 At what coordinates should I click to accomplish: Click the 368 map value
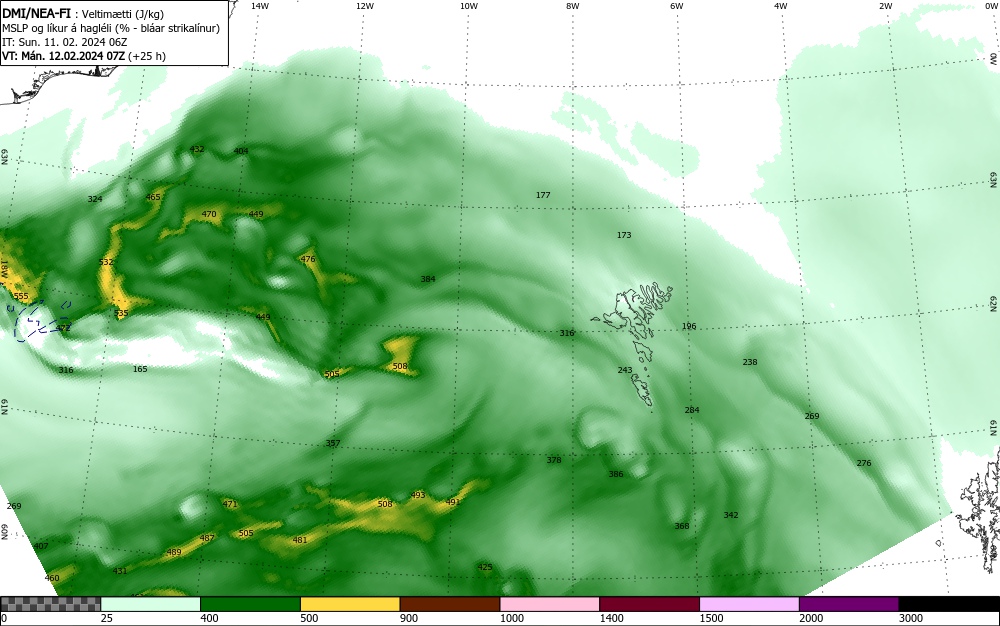coord(682,527)
